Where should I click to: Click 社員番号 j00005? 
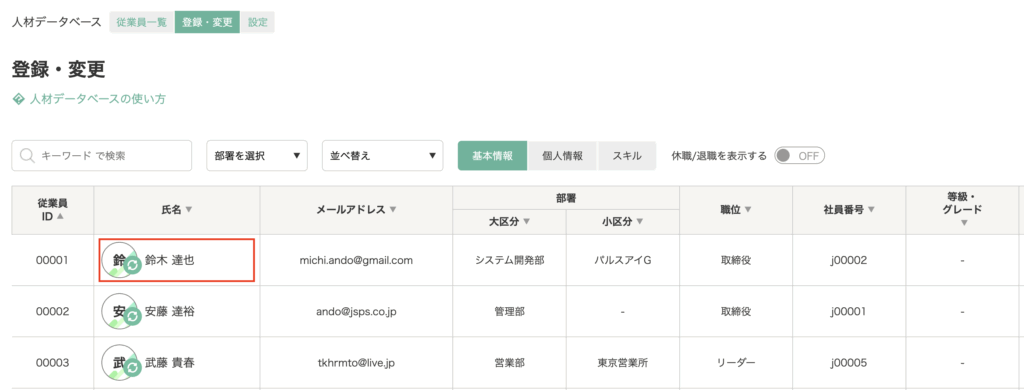tap(849, 362)
